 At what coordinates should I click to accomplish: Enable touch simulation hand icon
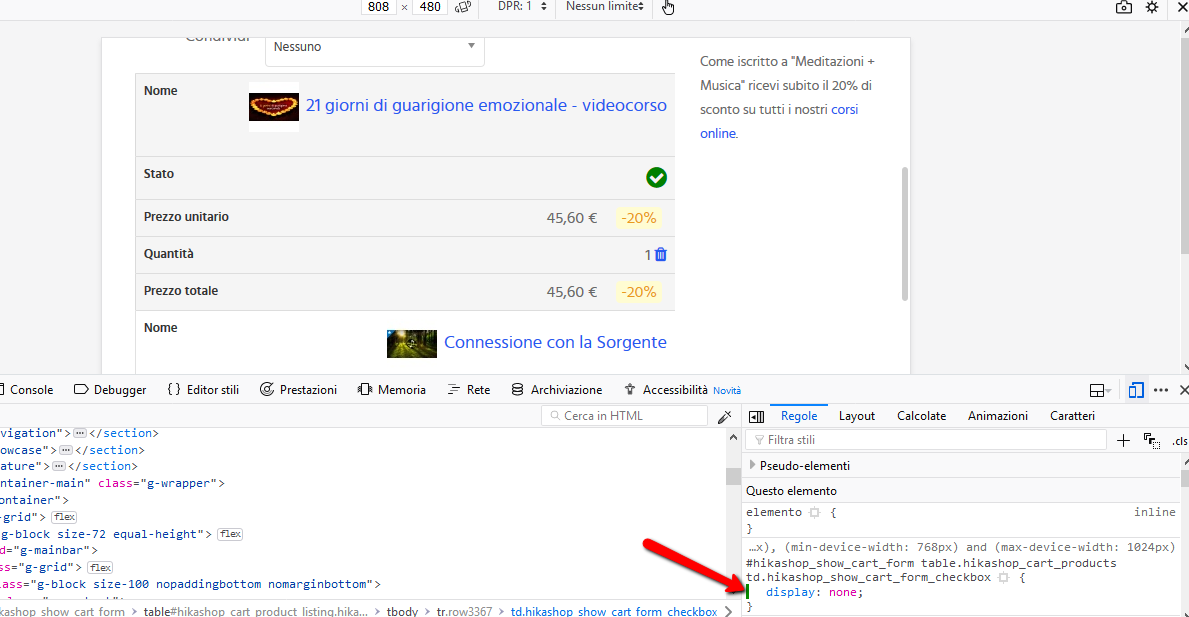668,8
